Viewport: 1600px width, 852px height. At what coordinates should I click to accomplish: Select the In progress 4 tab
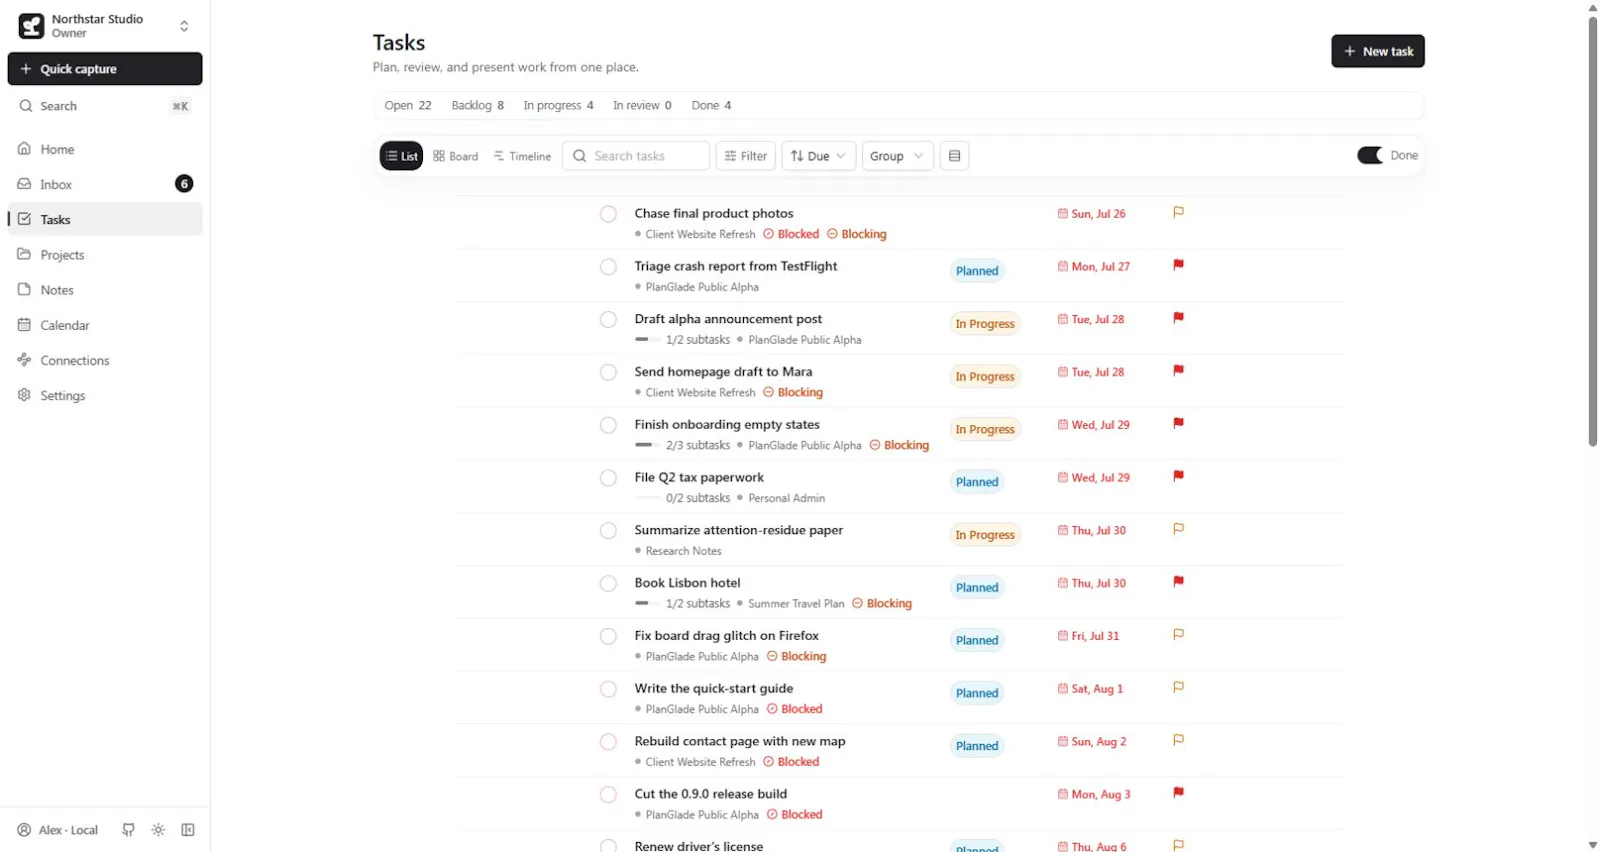(558, 105)
